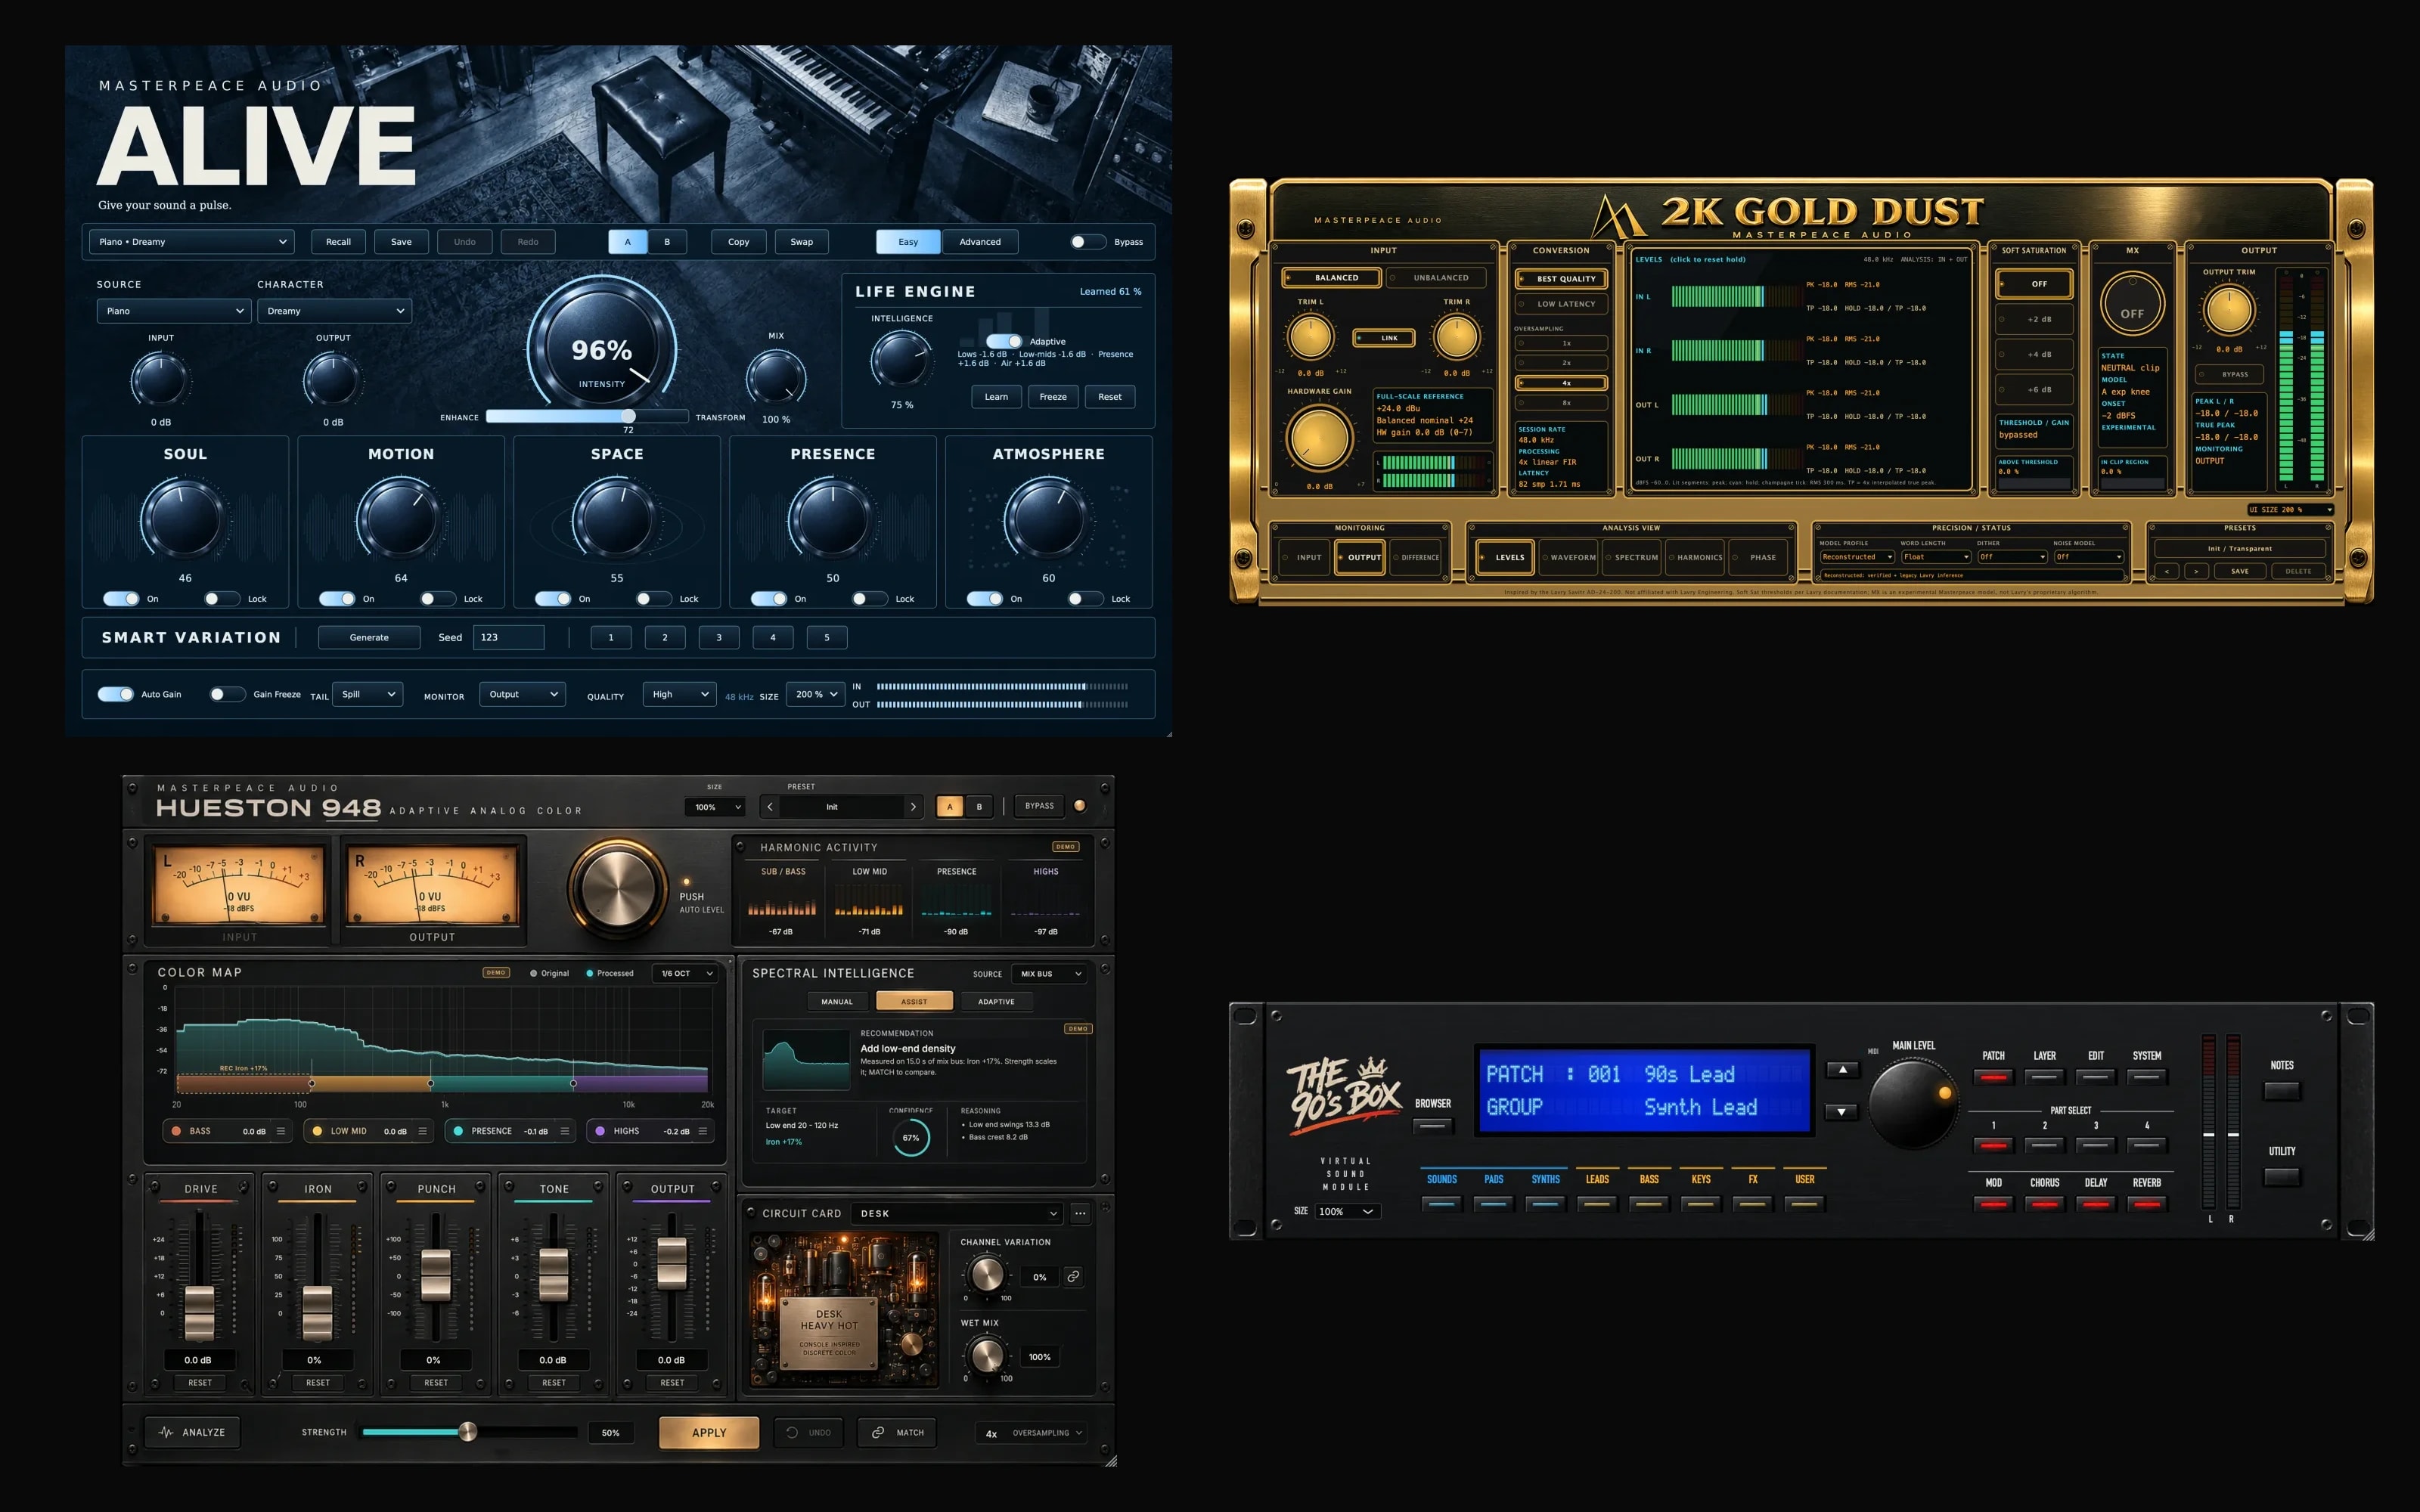Click the APPLY button in Hueston
Screen dimensions: 2420x1512
point(709,1432)
